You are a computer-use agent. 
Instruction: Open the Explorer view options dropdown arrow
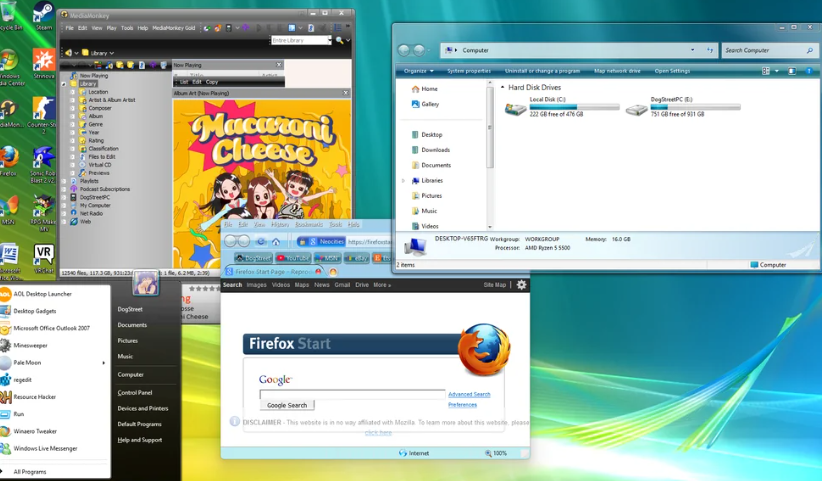click(777, 71)
